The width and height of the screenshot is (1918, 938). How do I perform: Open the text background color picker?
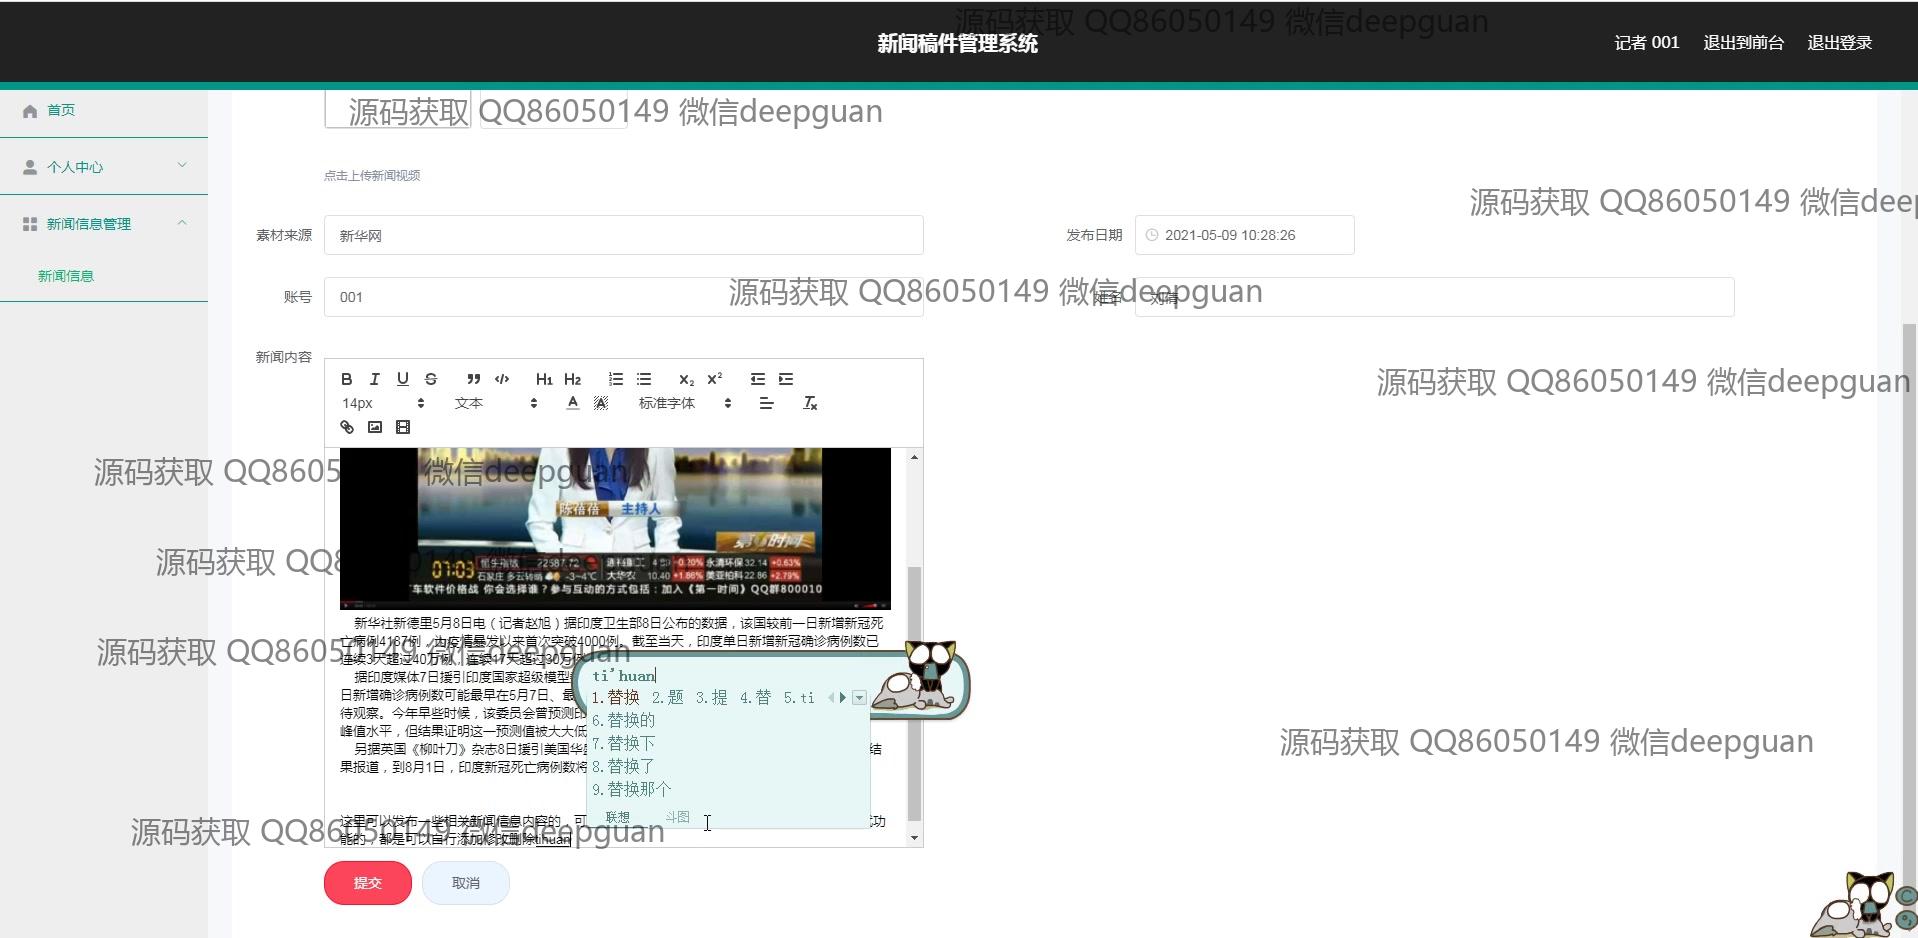pos(601,403)
